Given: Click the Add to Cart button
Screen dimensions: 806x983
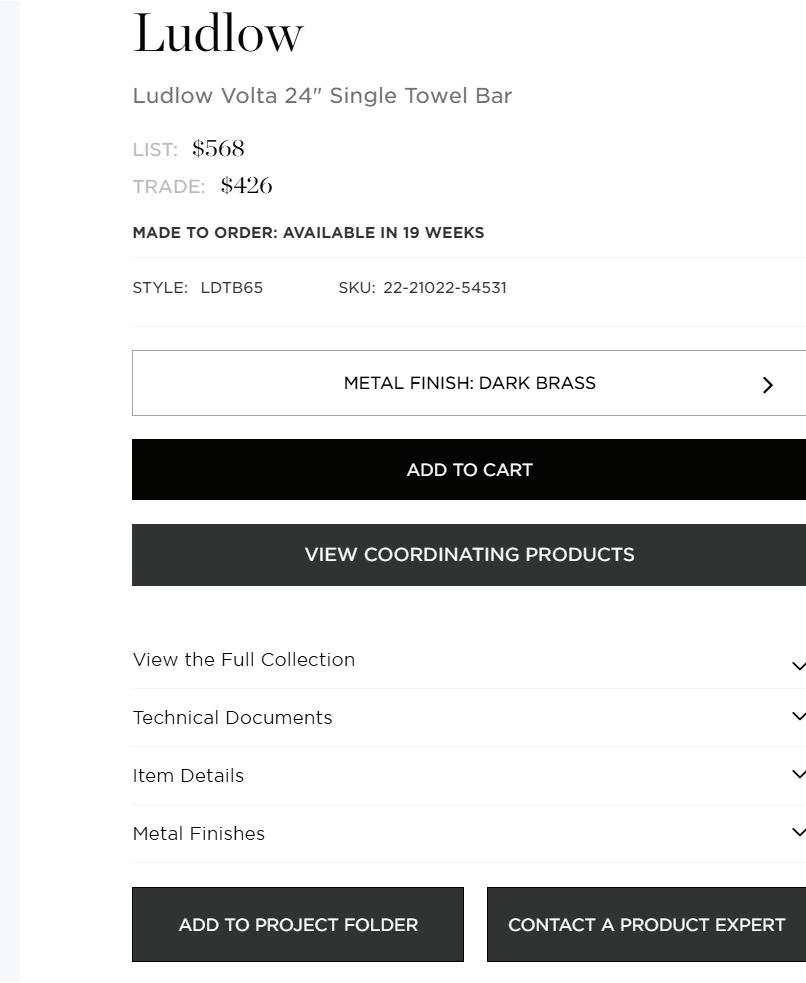Looking at the screenshot, I should coord(469,470).
